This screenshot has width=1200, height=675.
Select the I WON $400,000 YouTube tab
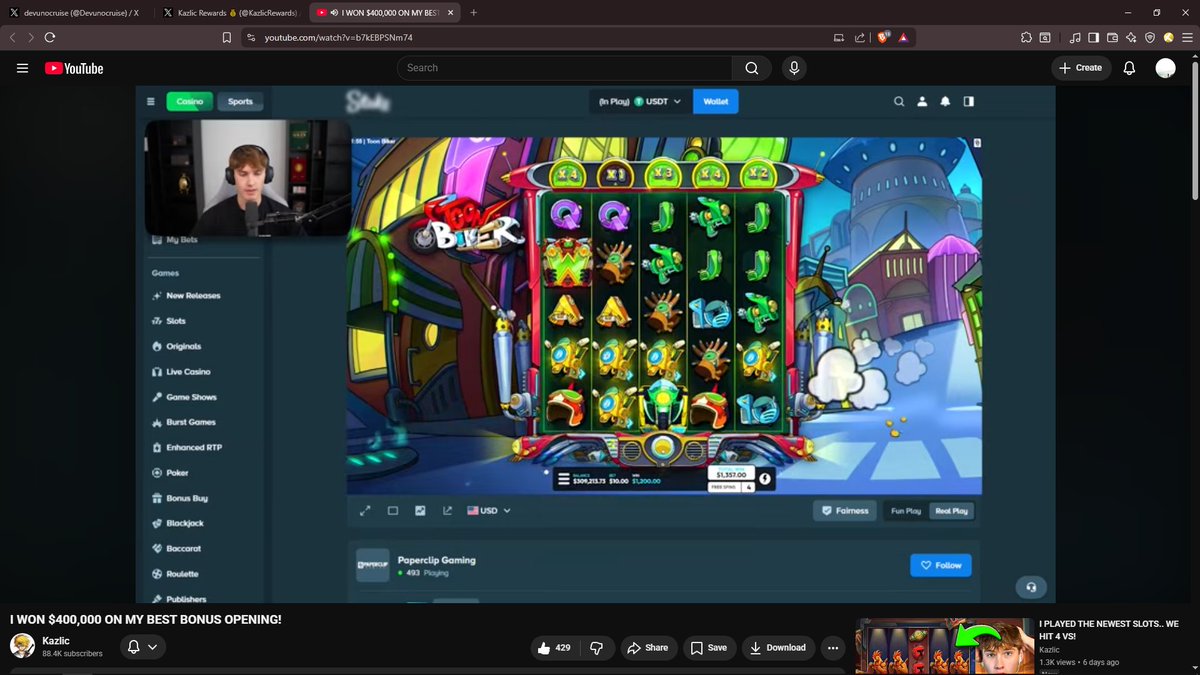383,12
